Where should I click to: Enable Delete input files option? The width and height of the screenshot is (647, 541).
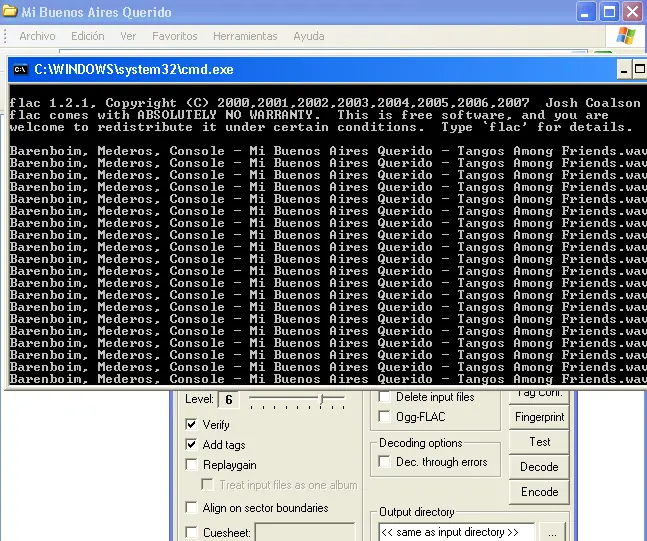click(384, 397)
